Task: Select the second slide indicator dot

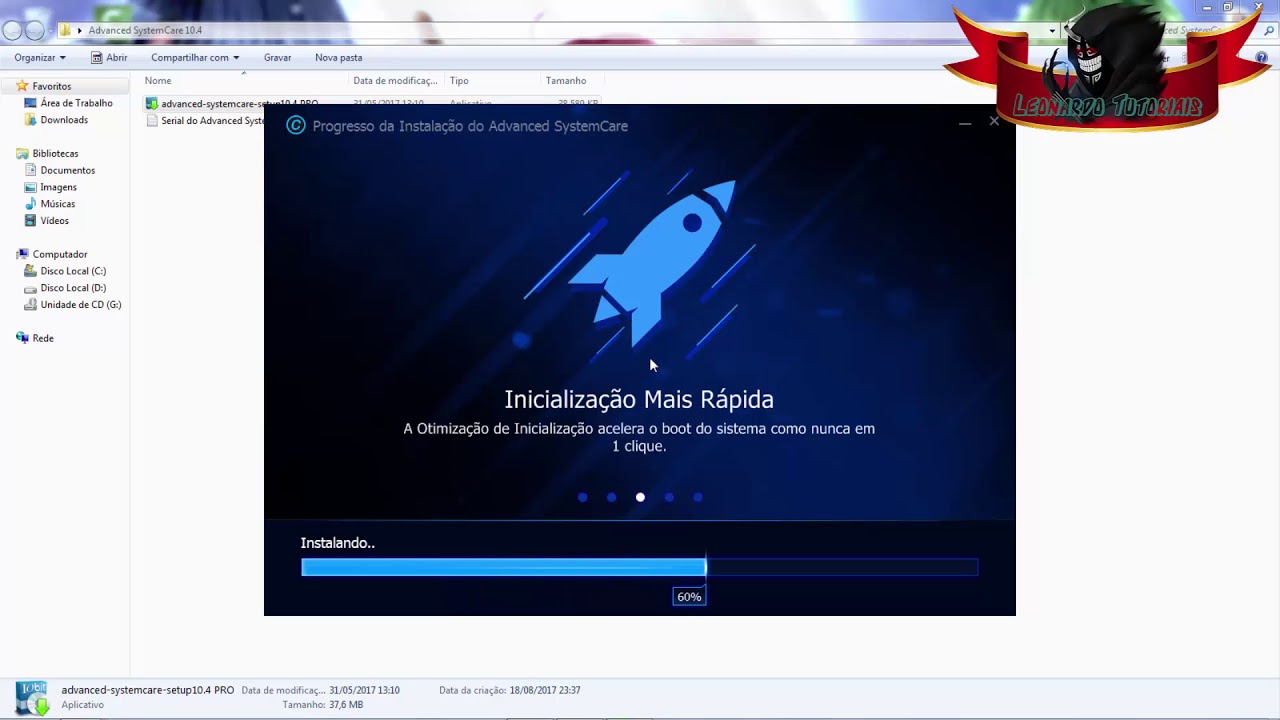Action: [x=611, y=497]
